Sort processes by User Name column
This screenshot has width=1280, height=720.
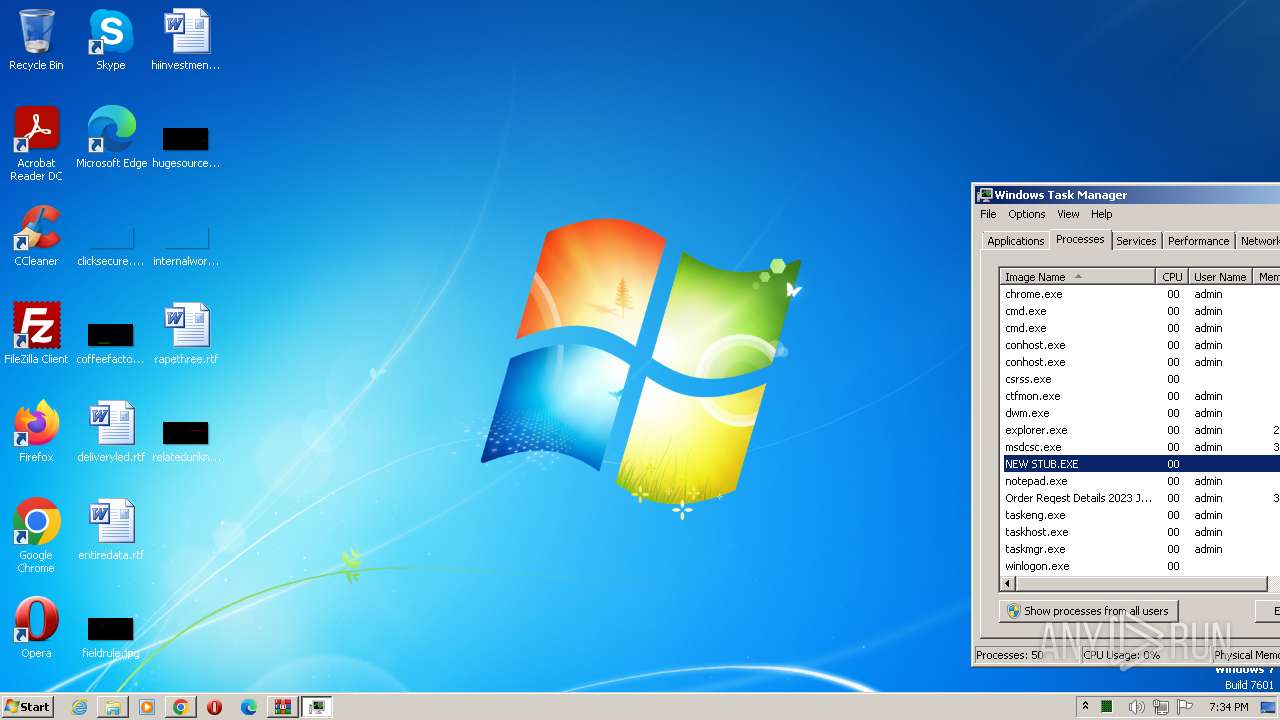point(1220,277)
